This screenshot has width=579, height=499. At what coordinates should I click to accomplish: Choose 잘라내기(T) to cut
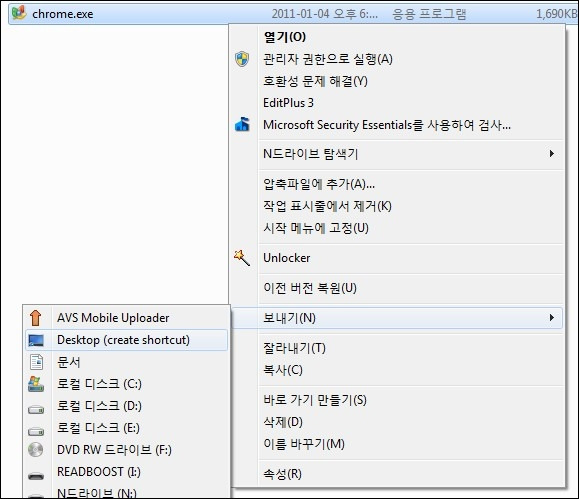397,348
